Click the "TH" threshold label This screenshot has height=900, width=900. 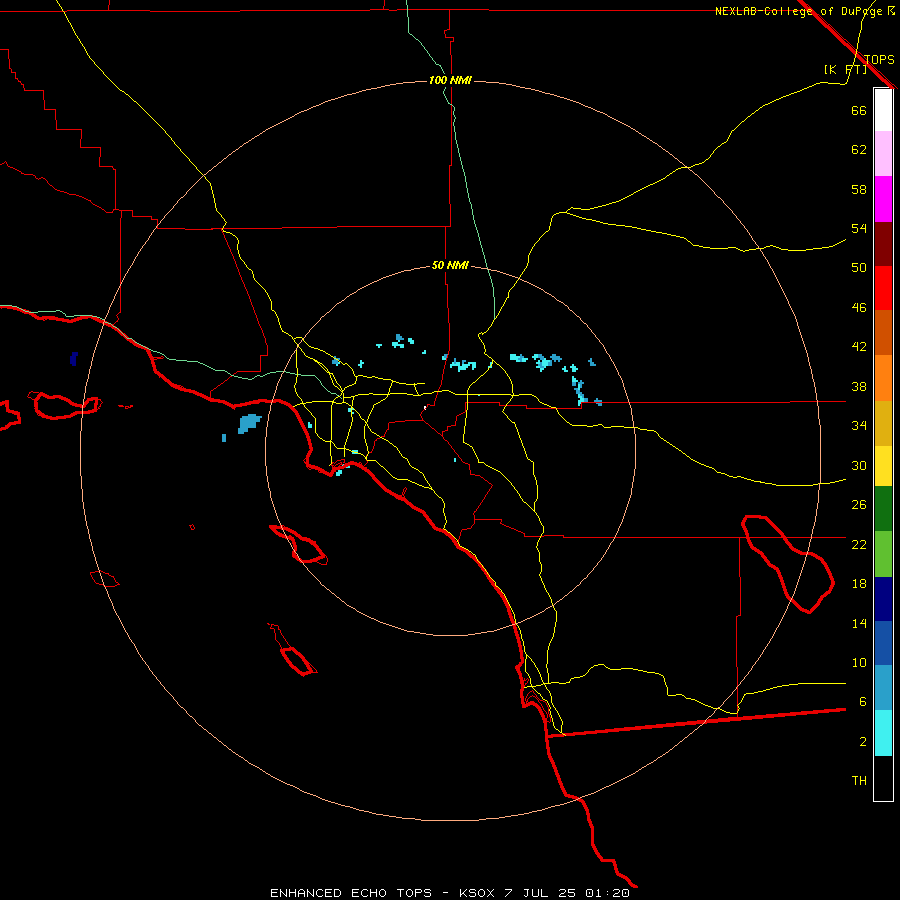tap(859, 781)
